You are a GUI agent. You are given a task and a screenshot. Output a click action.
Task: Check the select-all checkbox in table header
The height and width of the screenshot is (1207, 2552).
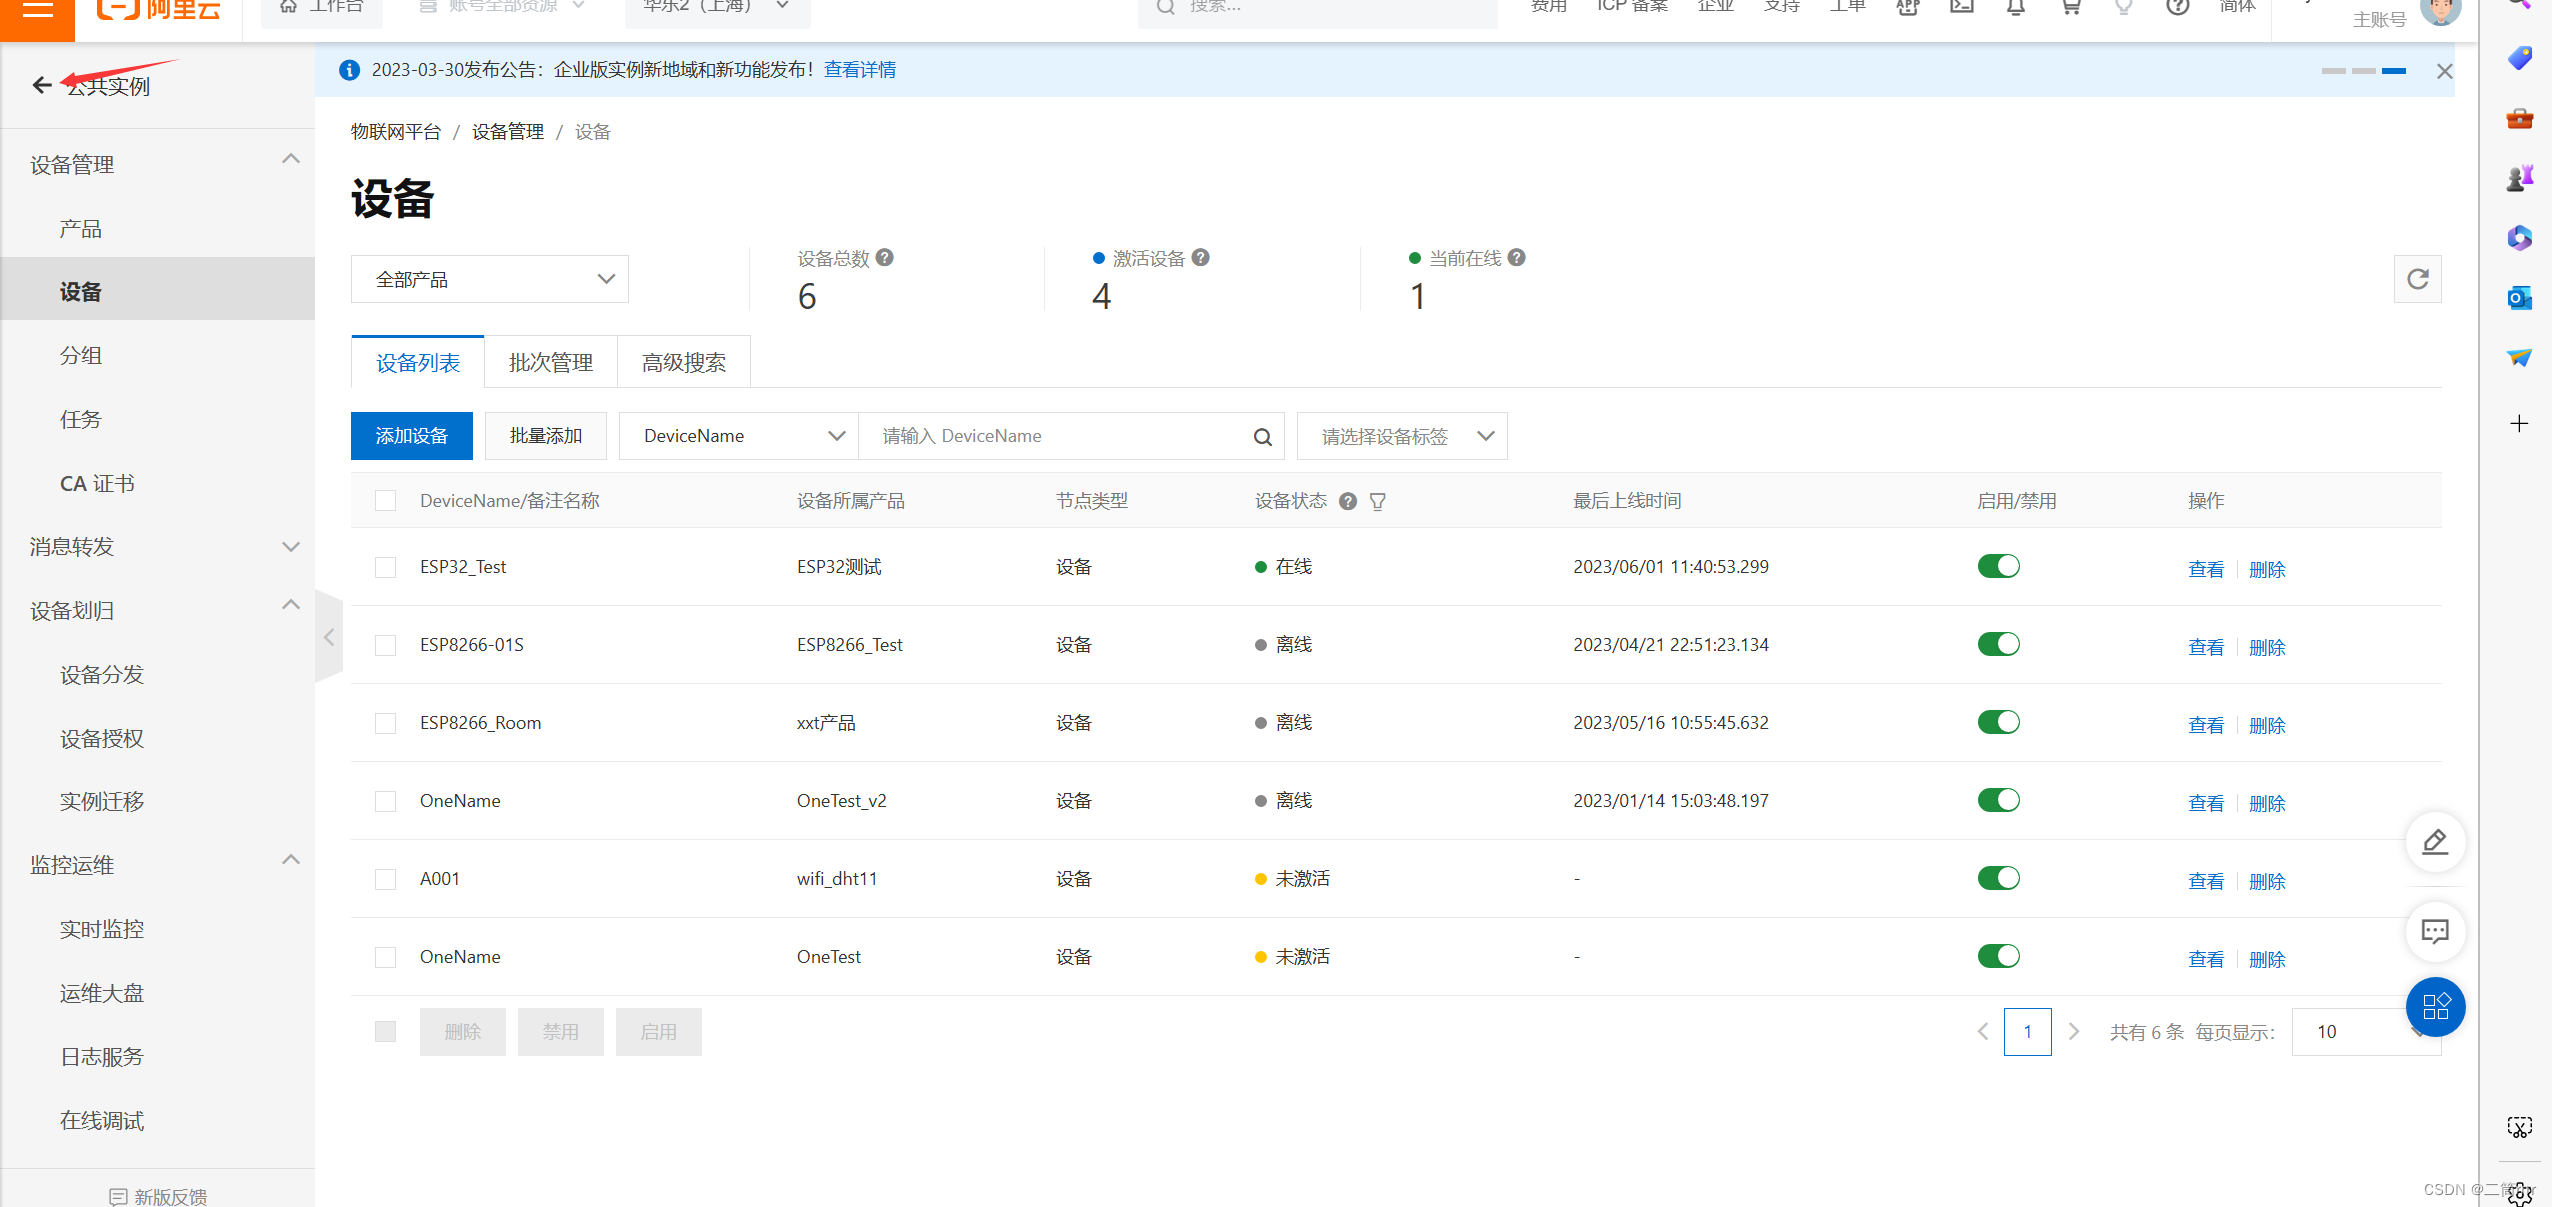click(x=385, y=500)
